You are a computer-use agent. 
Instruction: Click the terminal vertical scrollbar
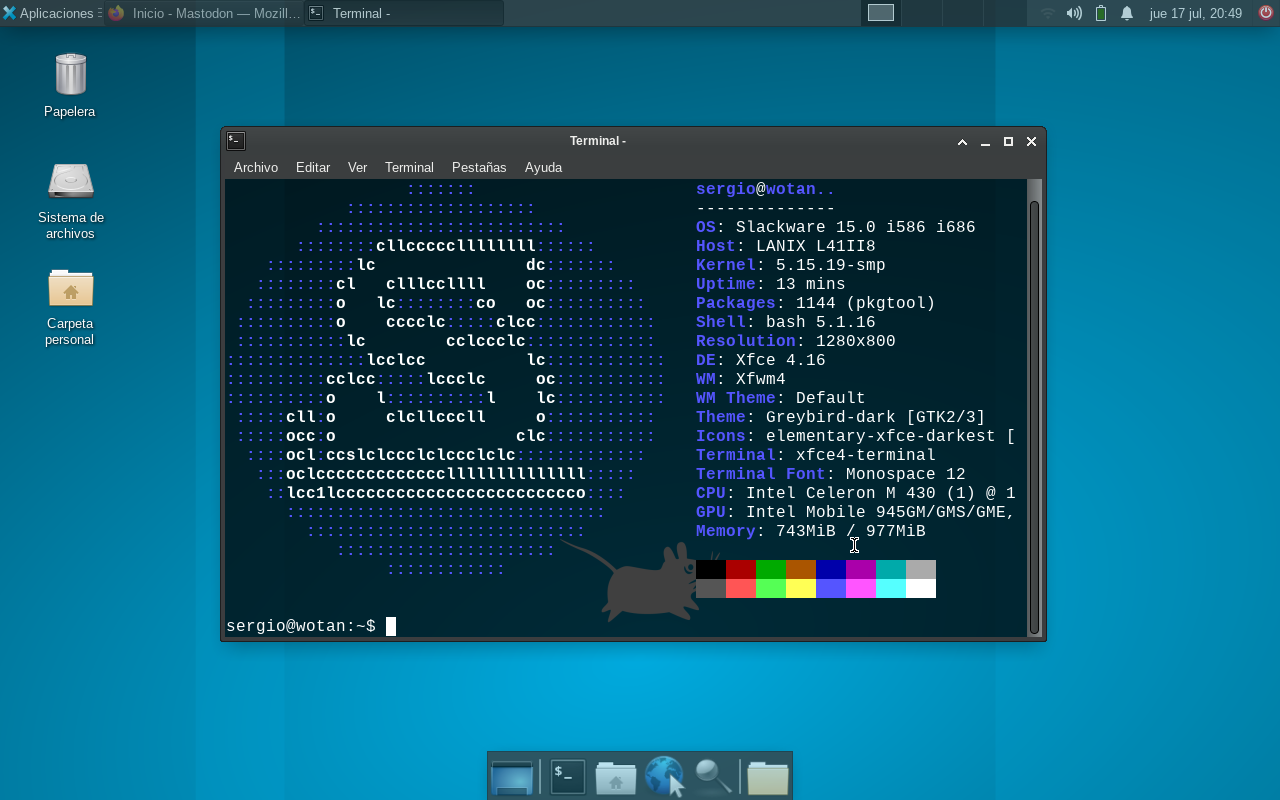pos(1034,410)
